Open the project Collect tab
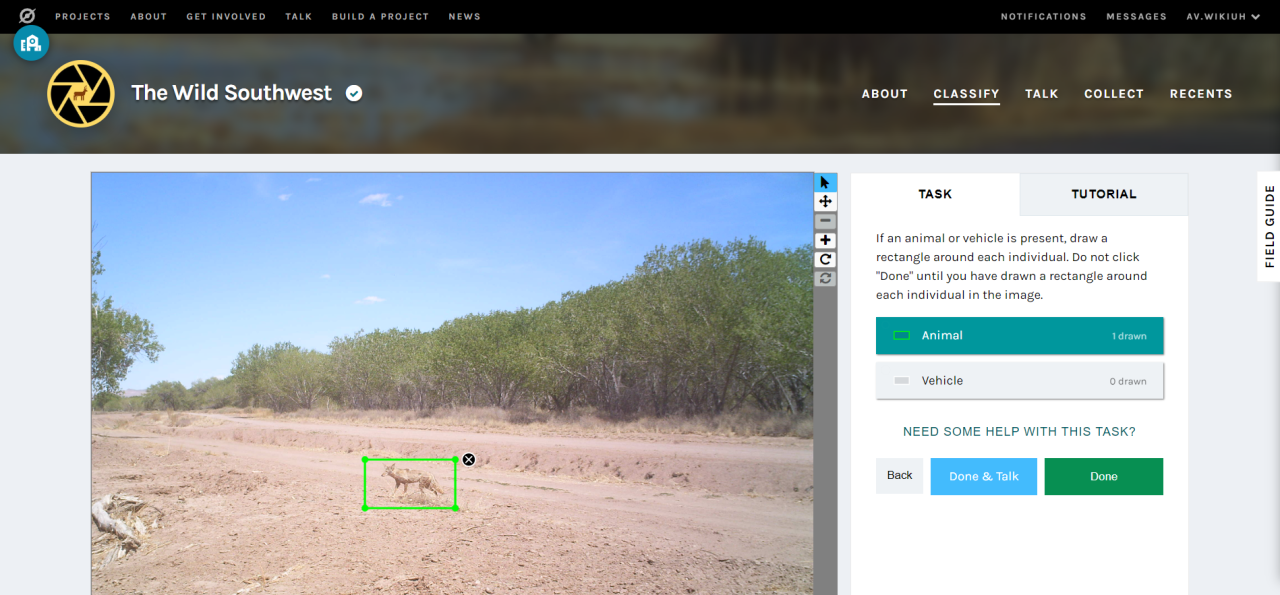1280x595 pixels. (x=1114, y=94)
